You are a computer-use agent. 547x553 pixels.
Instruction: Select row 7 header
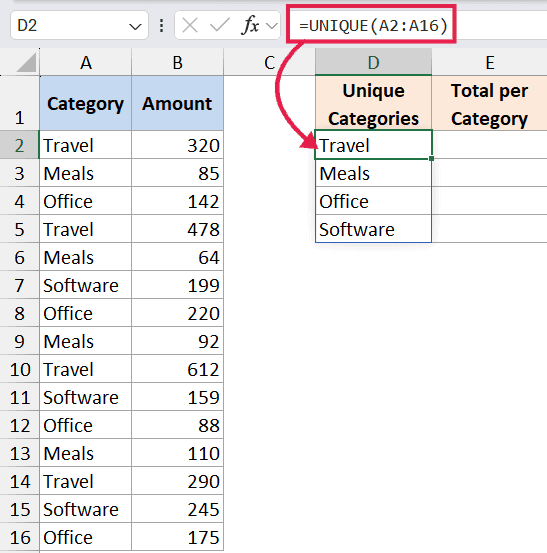19,285
